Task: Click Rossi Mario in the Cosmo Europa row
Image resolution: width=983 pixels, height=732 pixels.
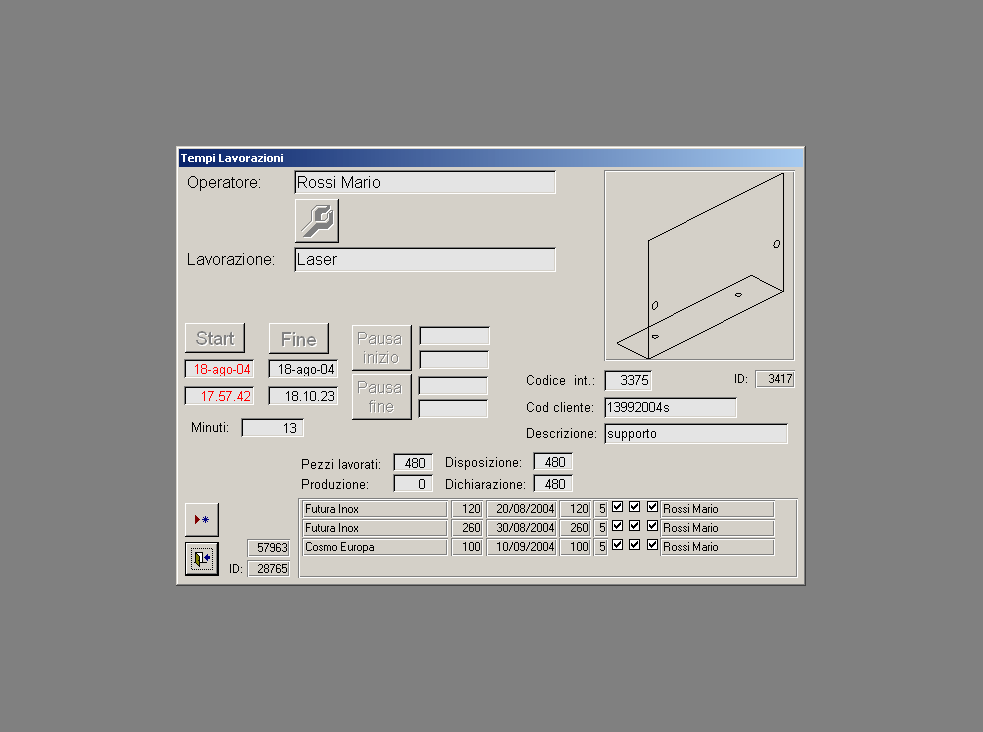Action: click(717, 547)
